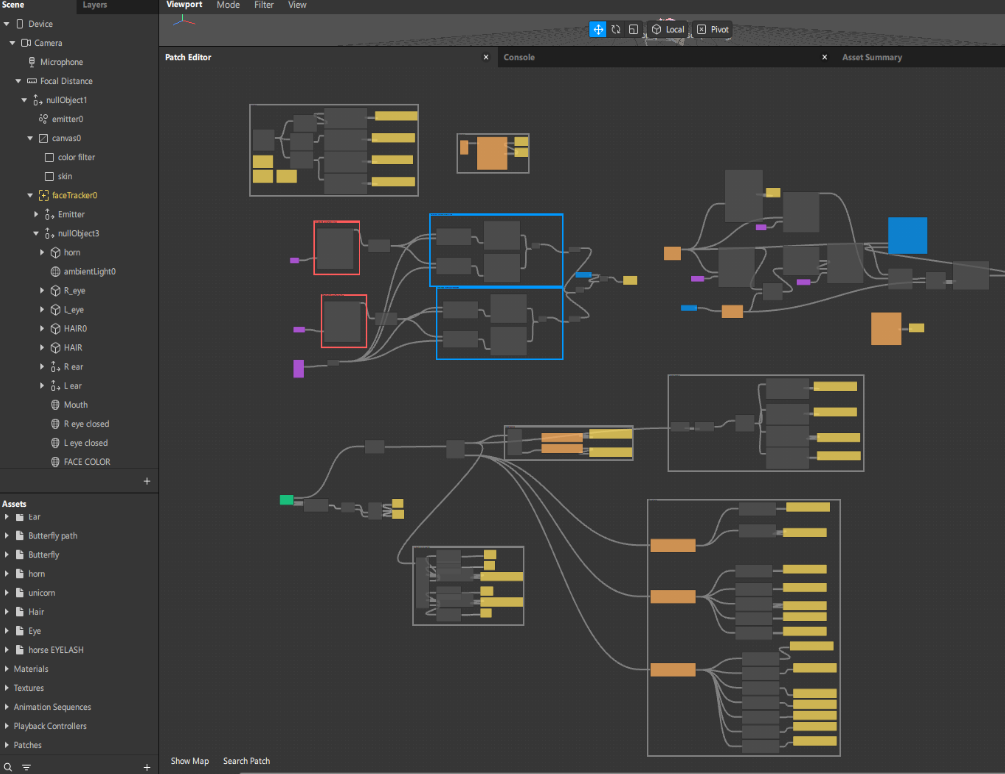
Task: Select the L_eye scene object
Action: click(74, 309)
